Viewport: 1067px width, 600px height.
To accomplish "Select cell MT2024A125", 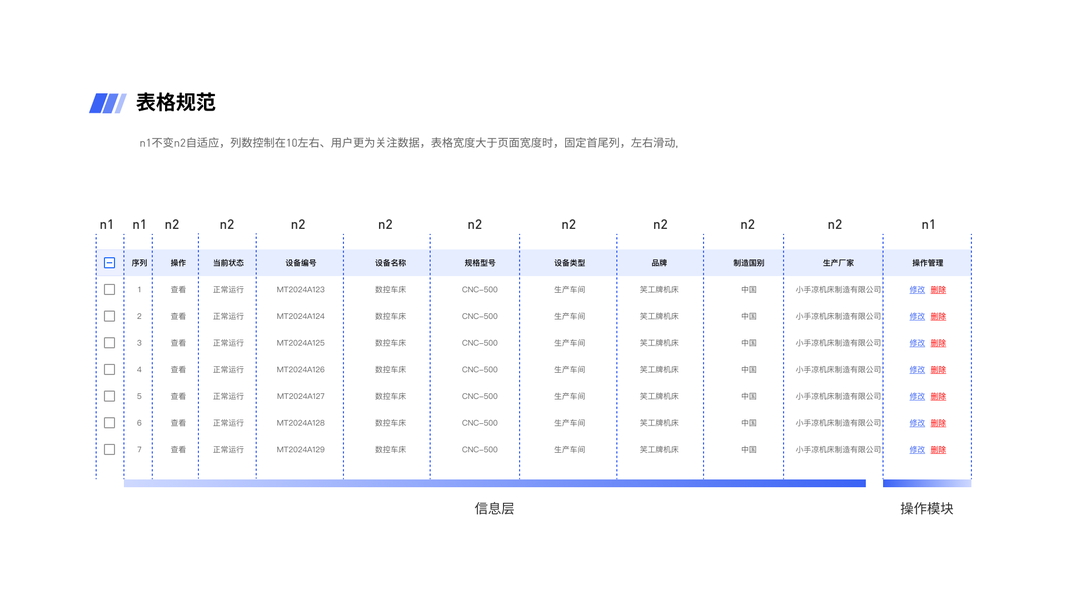I will pyautogui.click(x=301, y=343).
